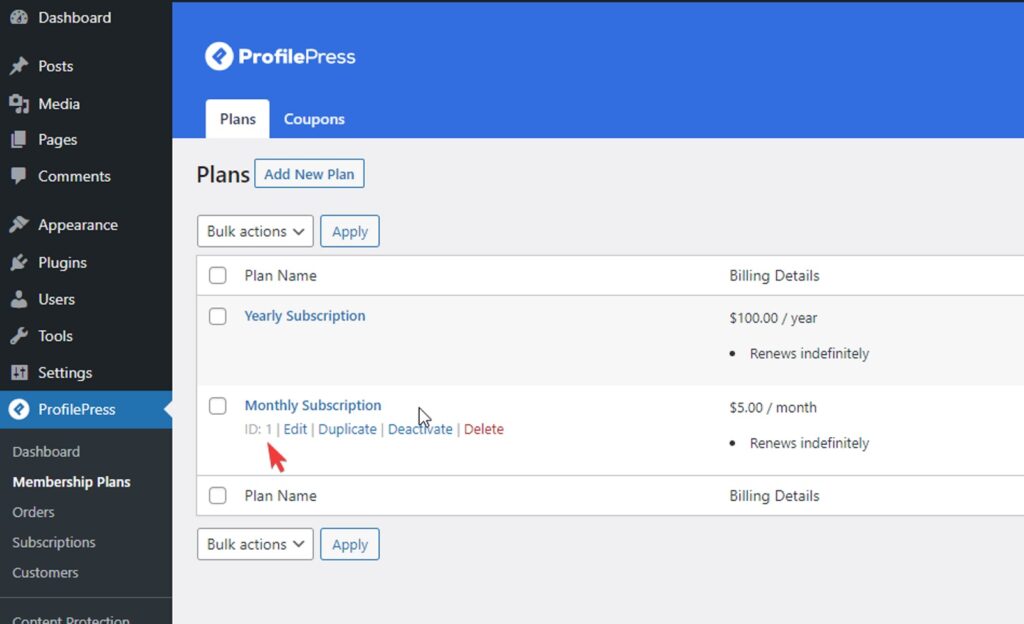This screenshot has width=1024, height=624.
Task: Click the $5.00 / month billing text
Action: 773,407
